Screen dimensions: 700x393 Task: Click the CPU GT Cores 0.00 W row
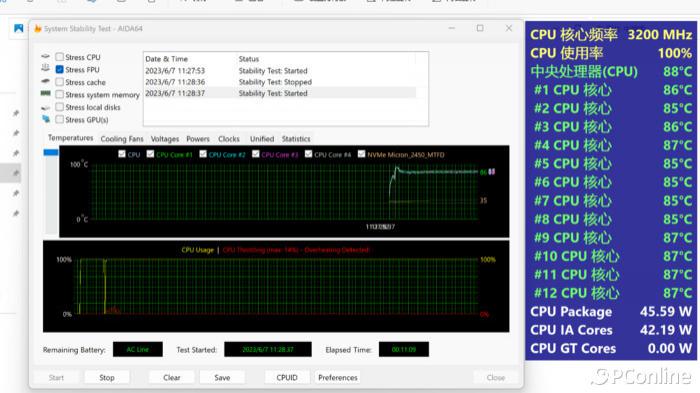click(611, 348)
